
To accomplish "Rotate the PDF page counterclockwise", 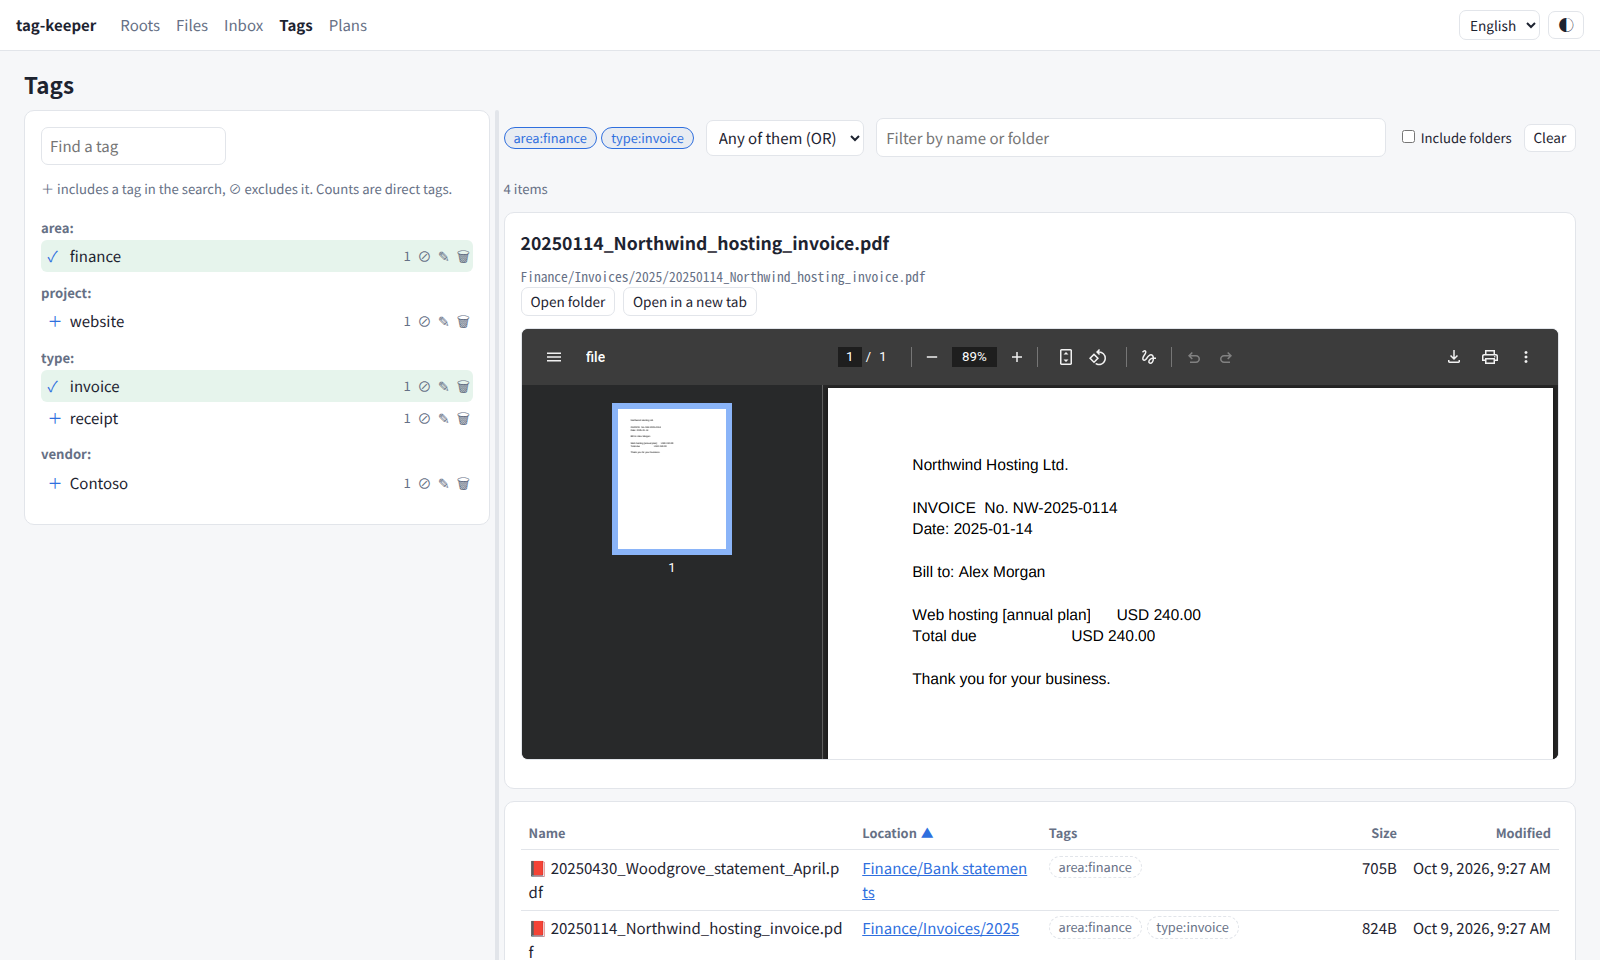I will pos(1098,357).
